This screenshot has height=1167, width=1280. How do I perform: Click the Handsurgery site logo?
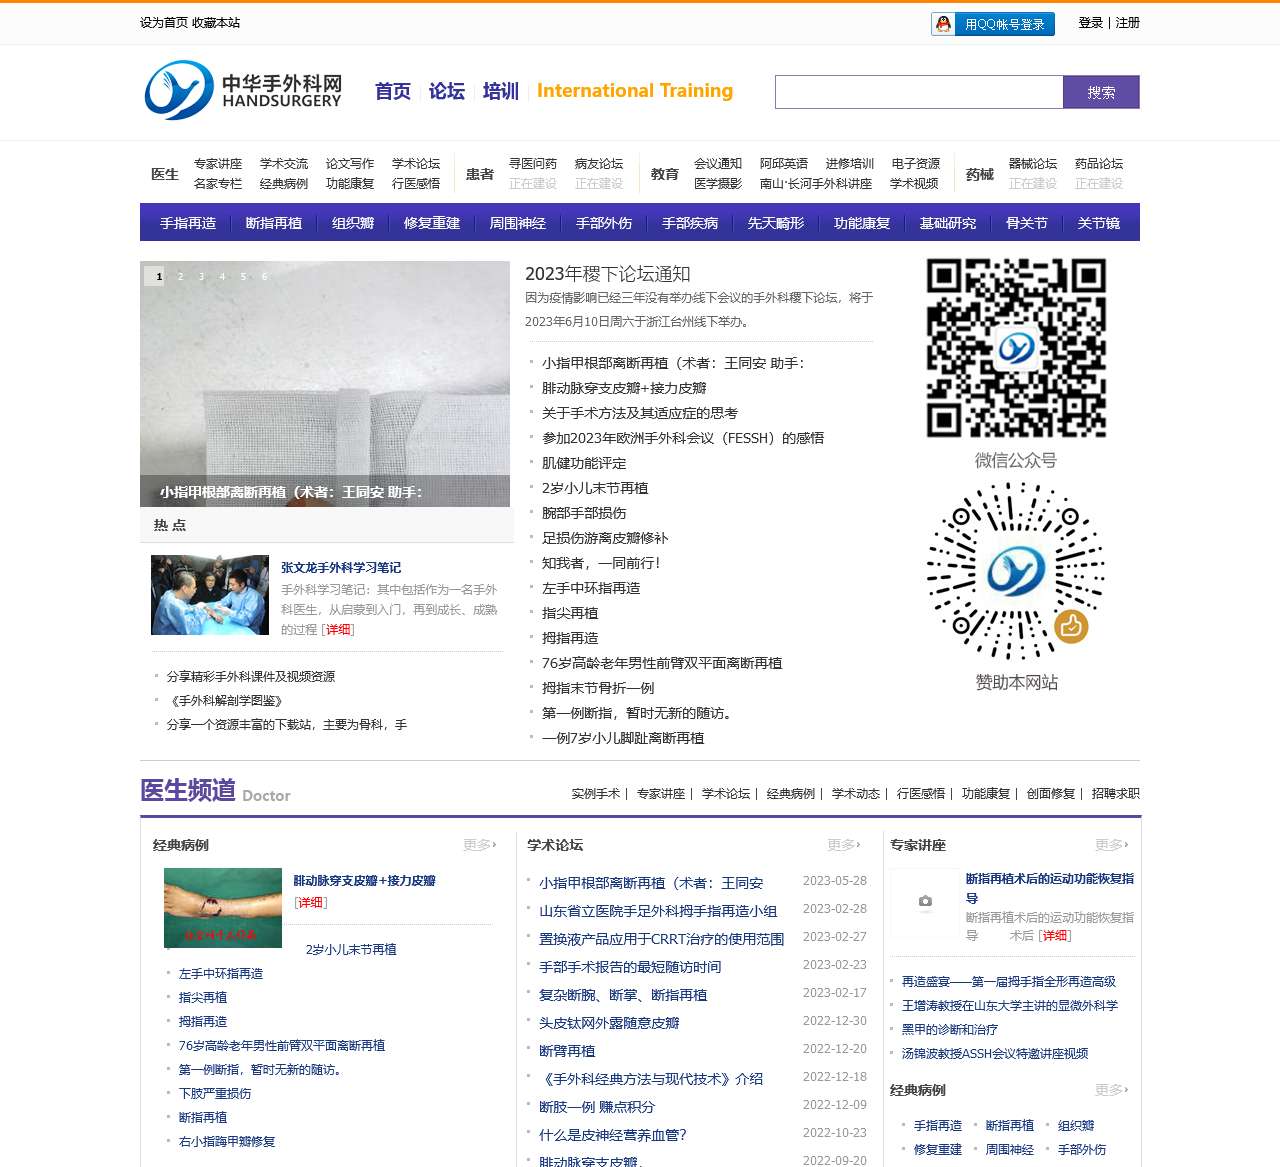coord(243,92)
